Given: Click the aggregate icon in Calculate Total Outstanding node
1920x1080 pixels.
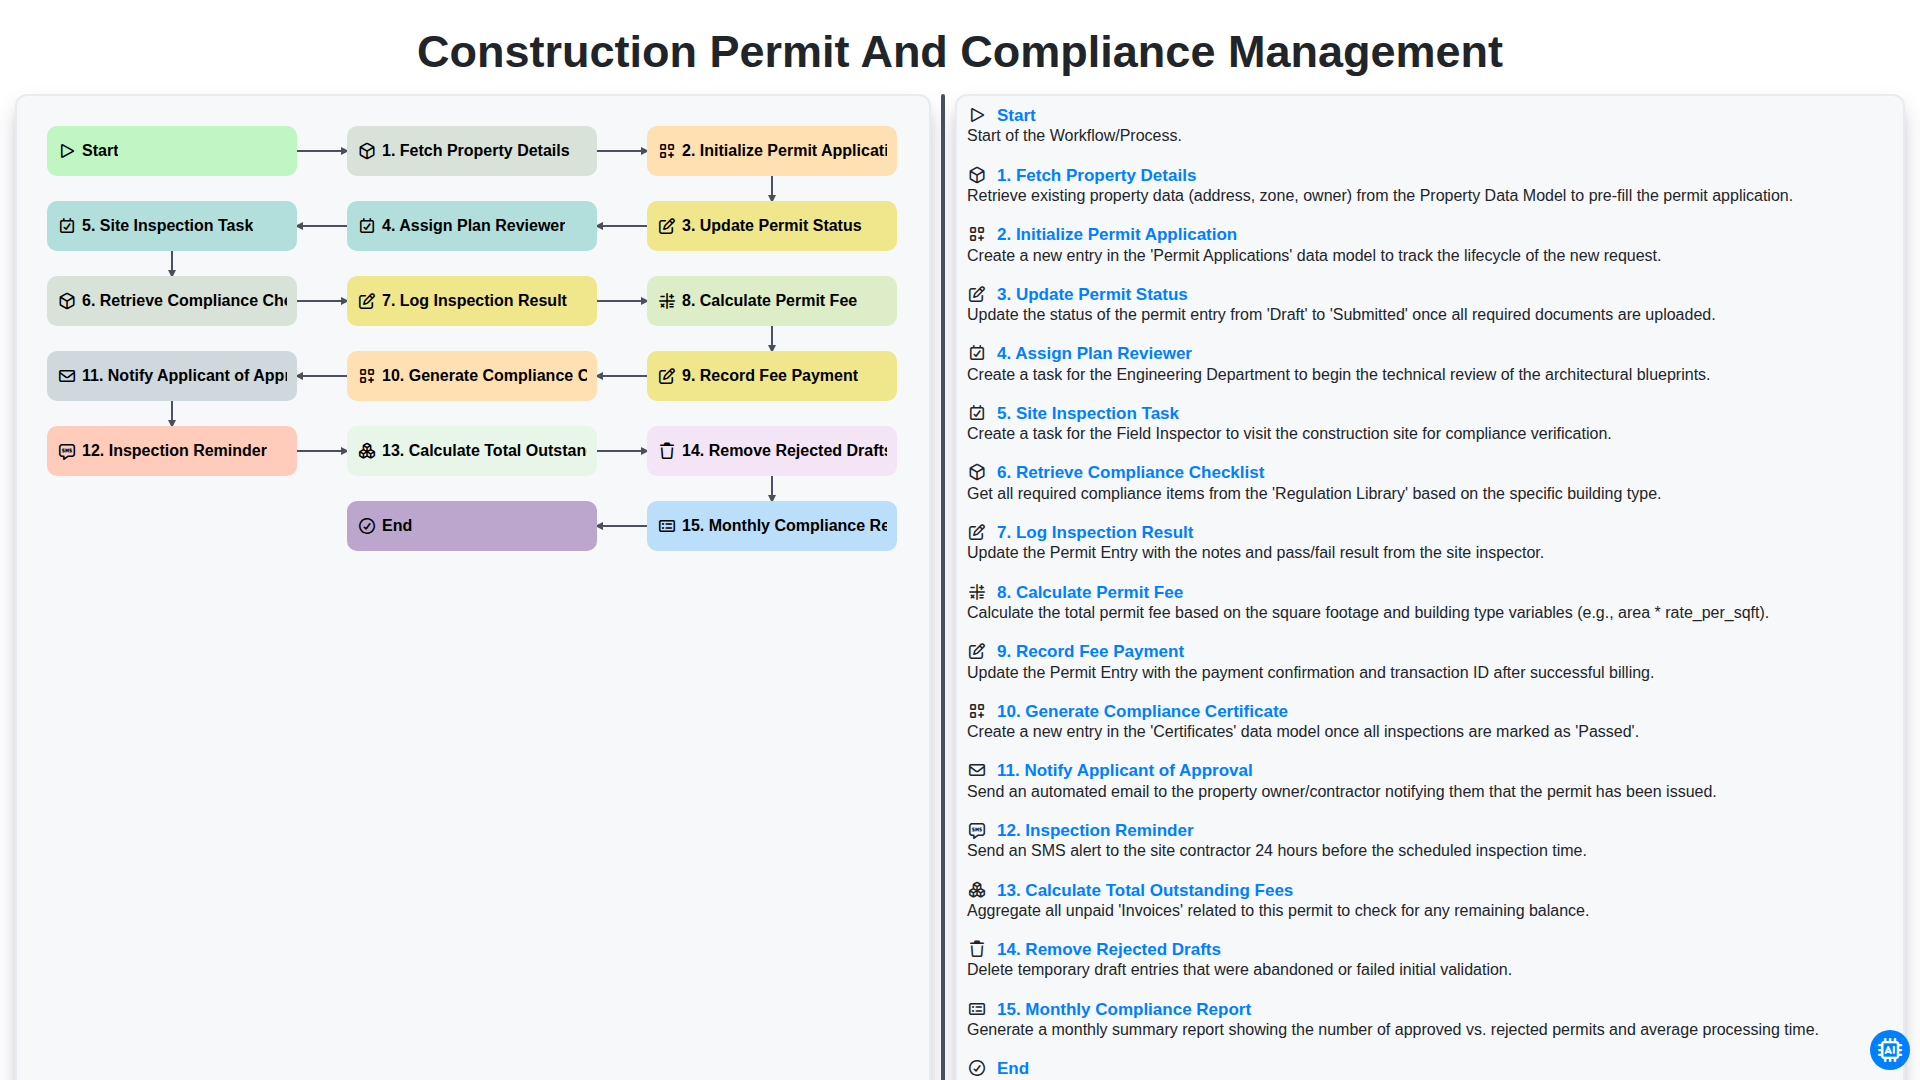Looking at the screenshot, I should (x=367, y=451).
